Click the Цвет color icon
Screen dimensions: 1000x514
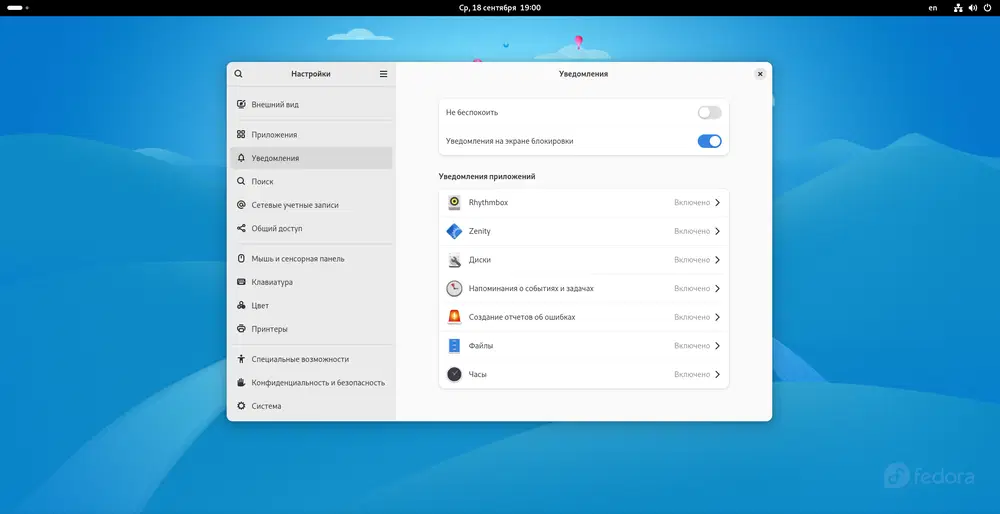[241, 305]
